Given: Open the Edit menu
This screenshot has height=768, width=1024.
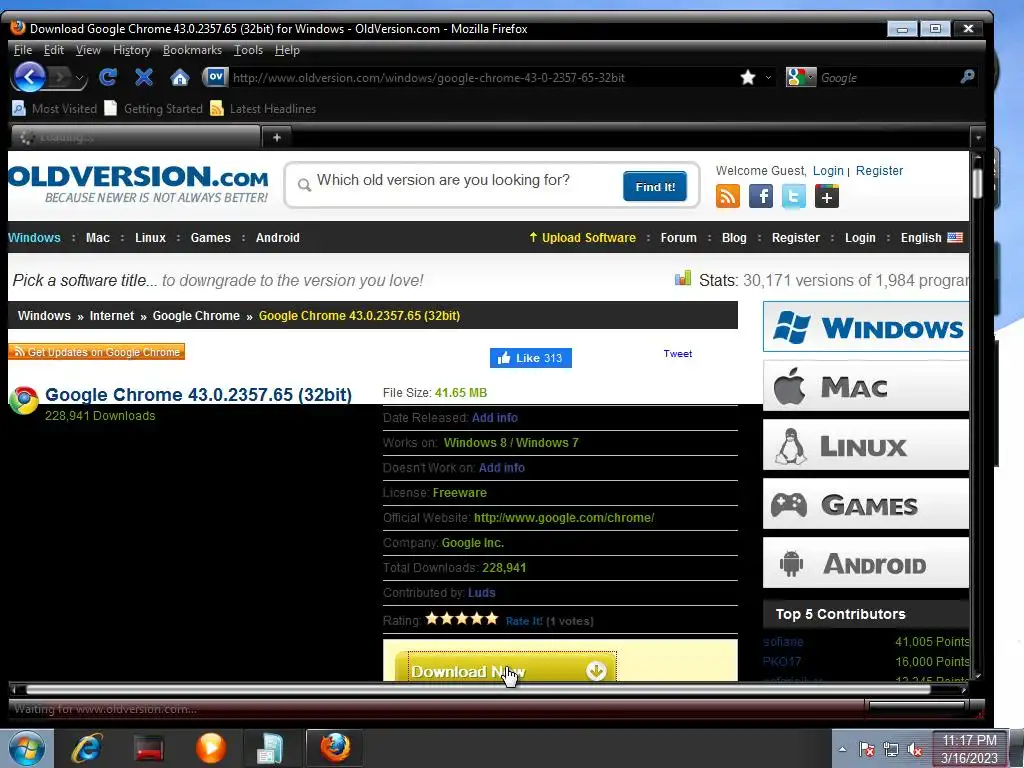Looking at the screenshot, I should click(x=54, y=50).
